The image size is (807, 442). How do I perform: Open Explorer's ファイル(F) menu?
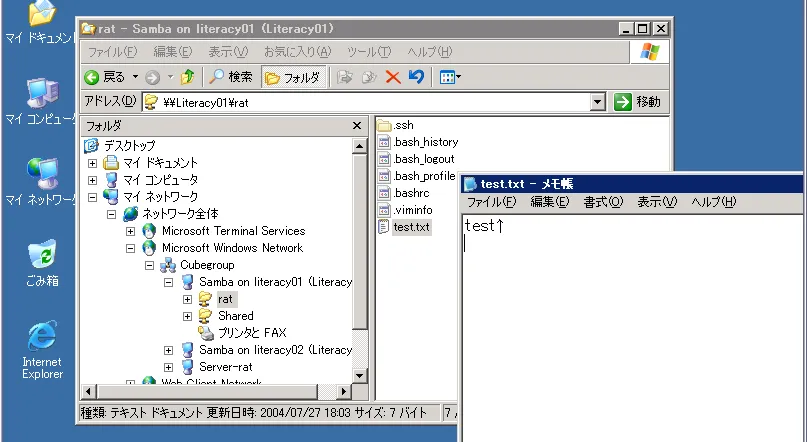[x=113, y=52]
